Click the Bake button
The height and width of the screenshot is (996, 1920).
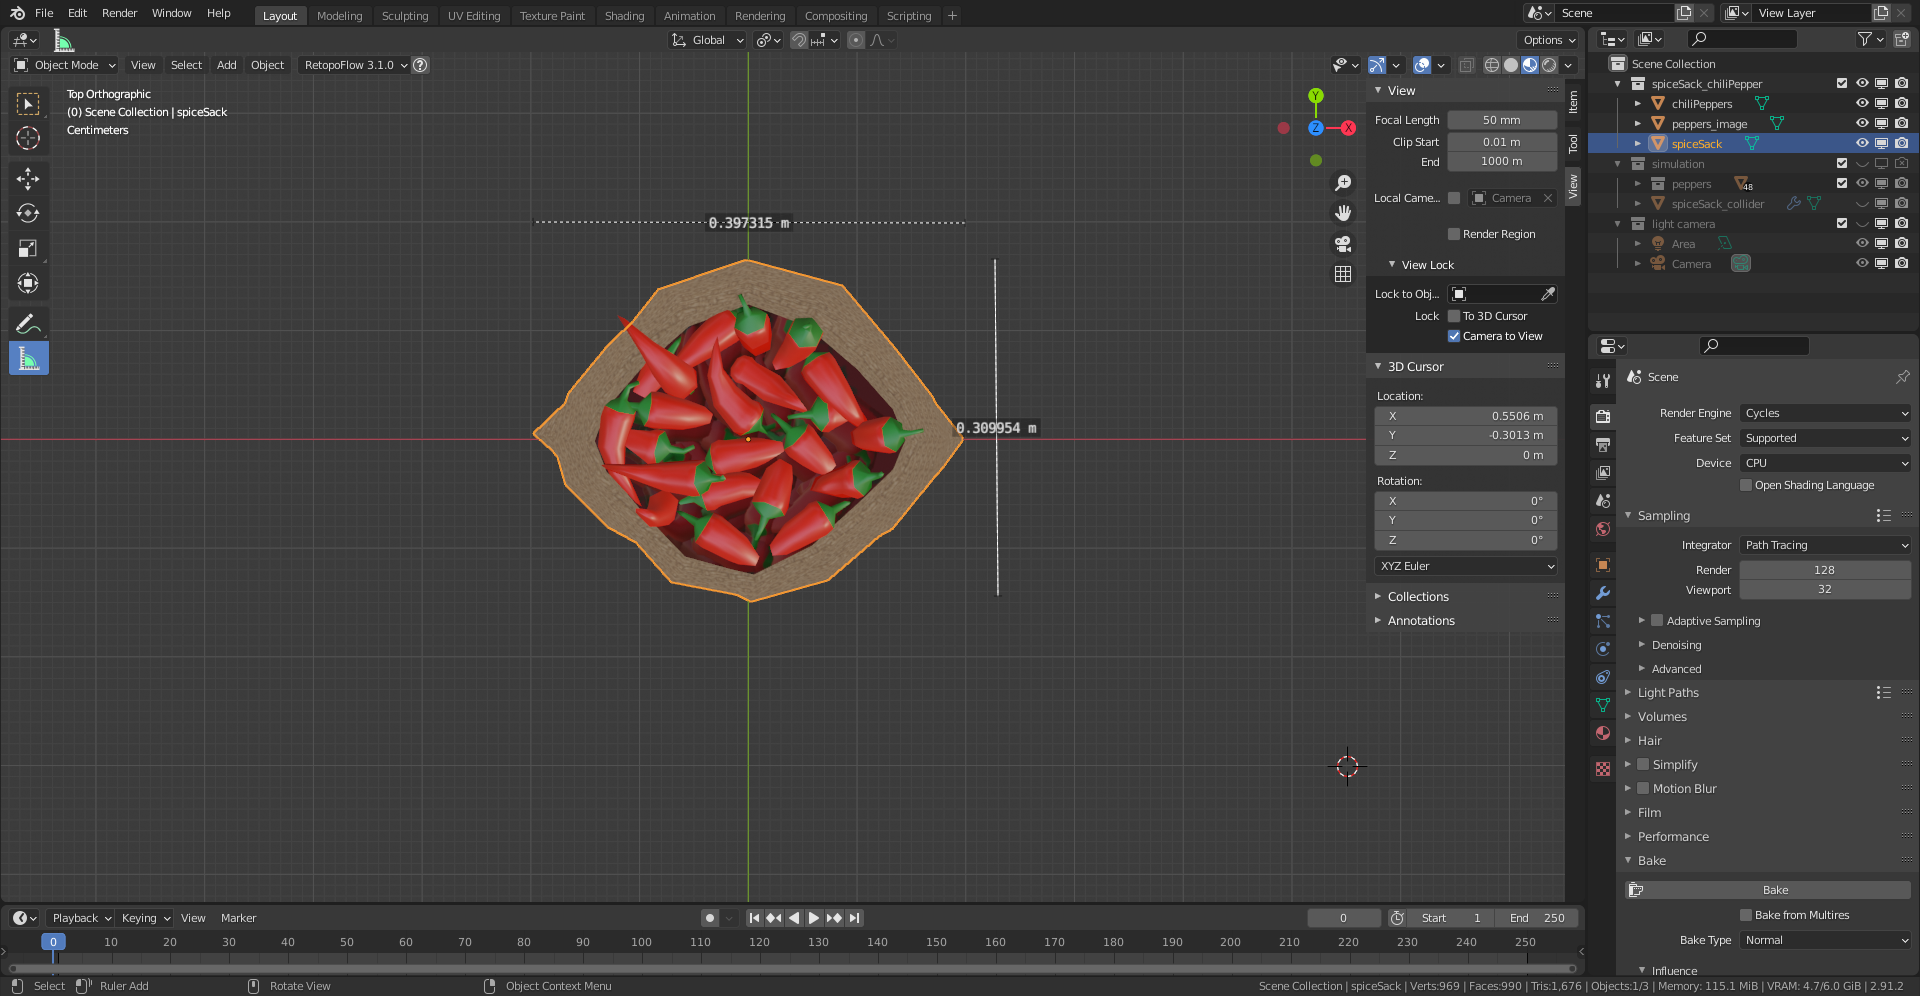pyautogui.click(x=1775, y=890)
